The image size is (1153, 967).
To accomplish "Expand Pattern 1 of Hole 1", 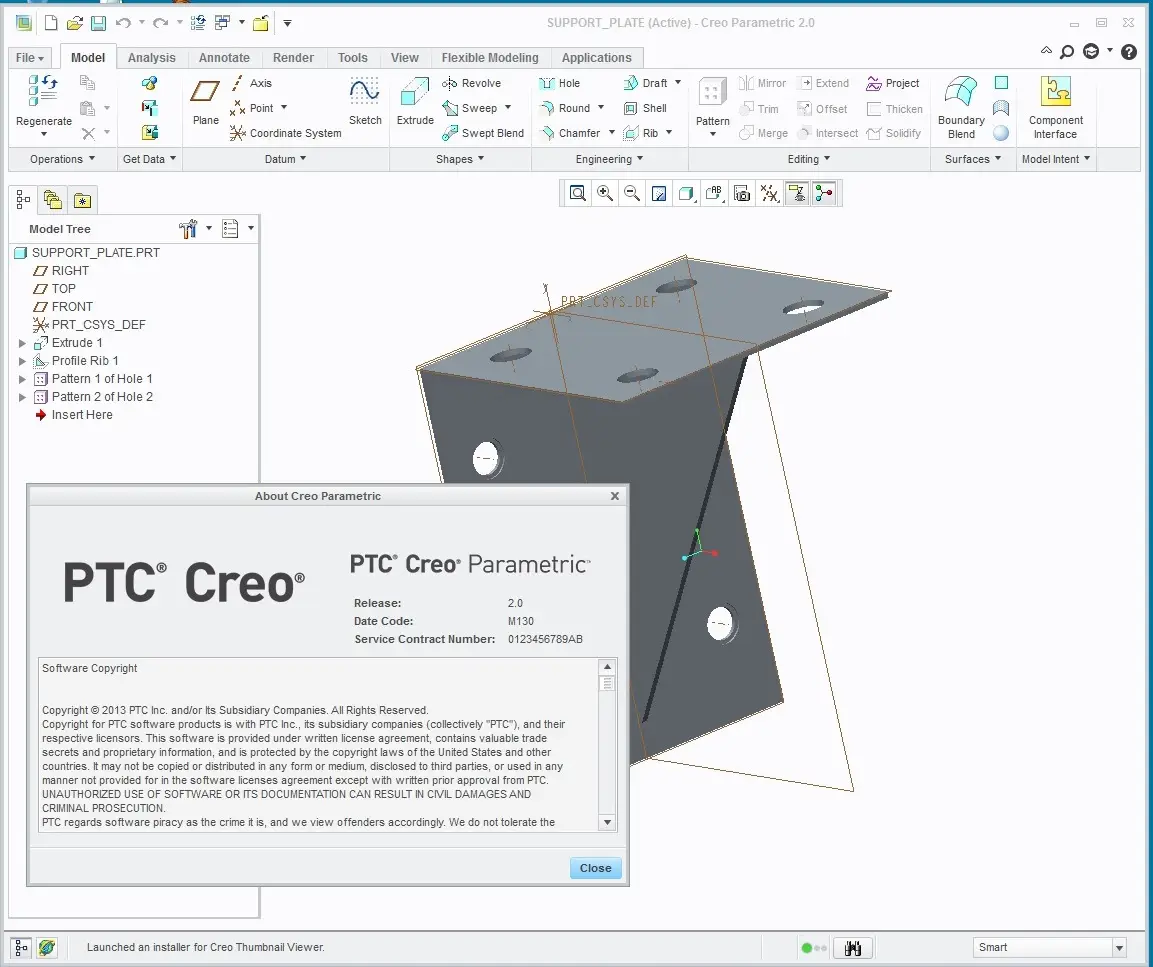I will pyautogui.click(x=22, y=379).
